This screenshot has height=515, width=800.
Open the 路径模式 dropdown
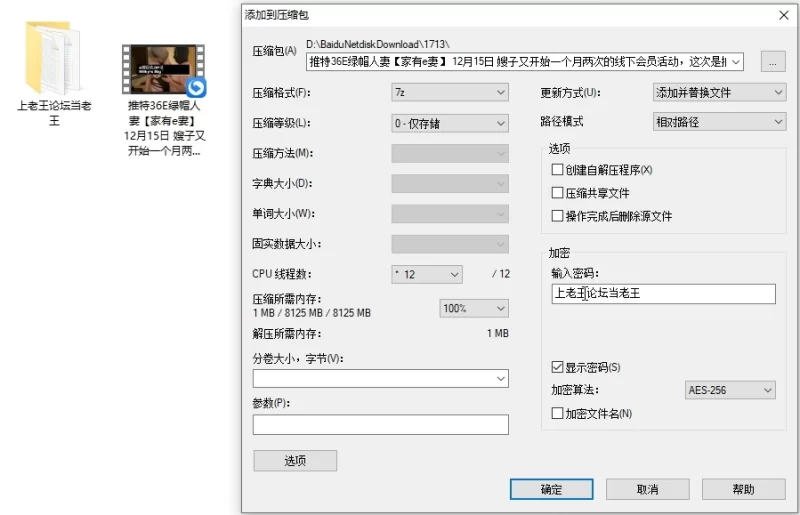pos(719,122)
